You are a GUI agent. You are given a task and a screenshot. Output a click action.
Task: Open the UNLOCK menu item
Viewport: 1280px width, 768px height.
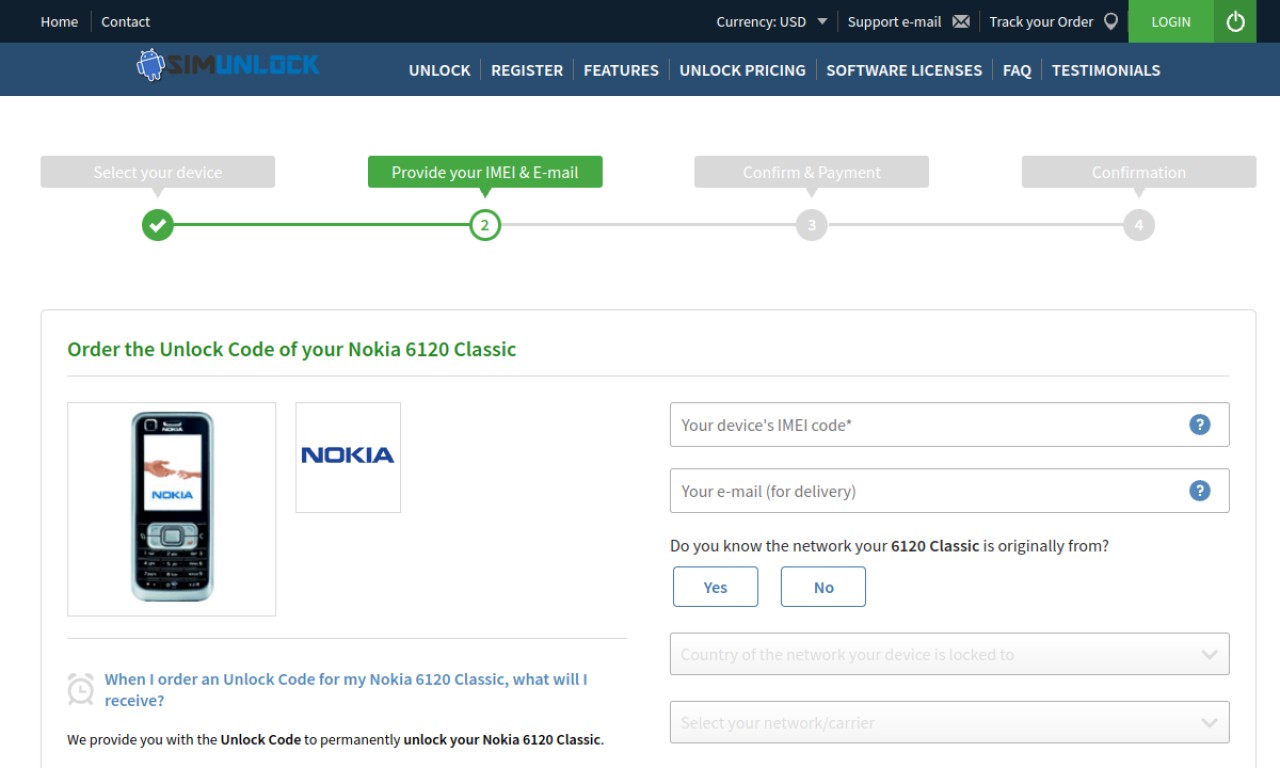pos(439,70)
